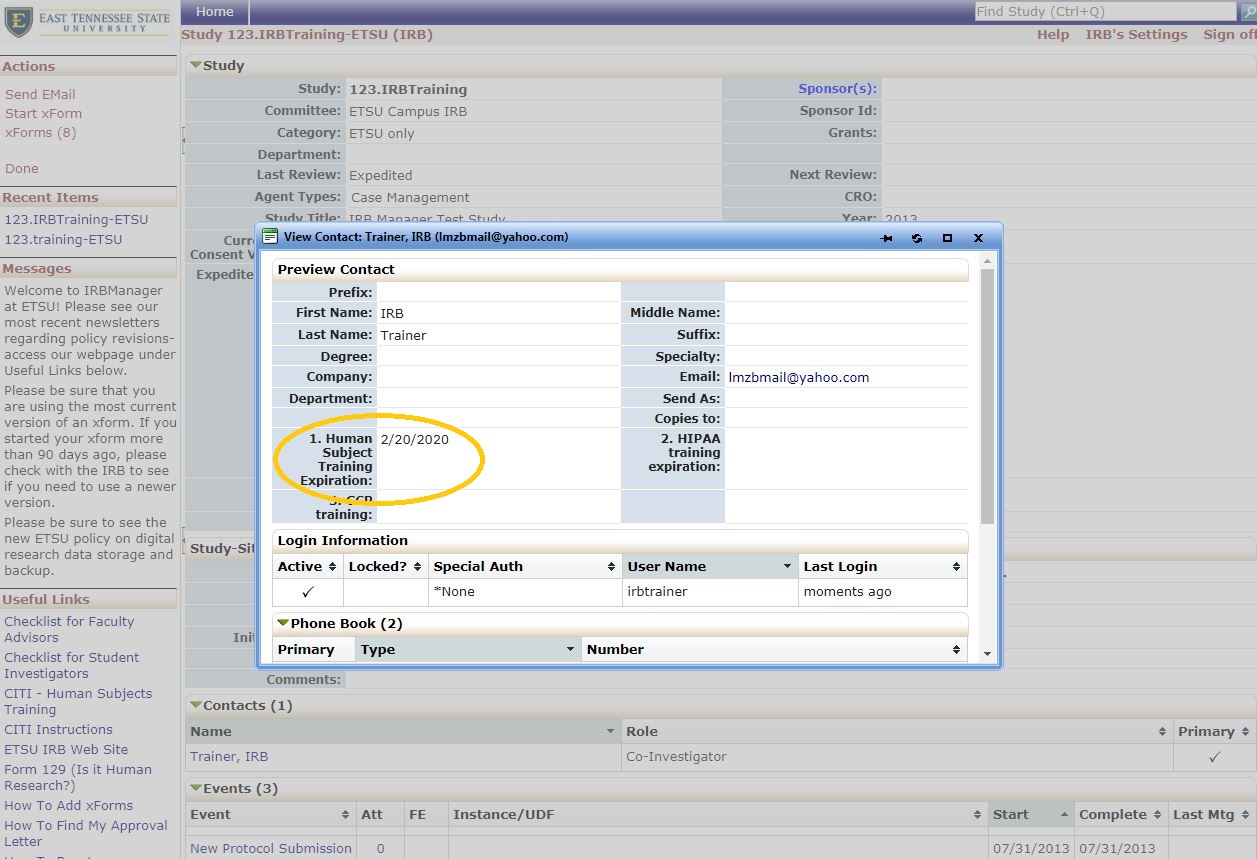Click the lmzbmail@yahoo.com email link
Image resolution: width=1257 pixels, height=859 pixels.
(x=798, y=378)
